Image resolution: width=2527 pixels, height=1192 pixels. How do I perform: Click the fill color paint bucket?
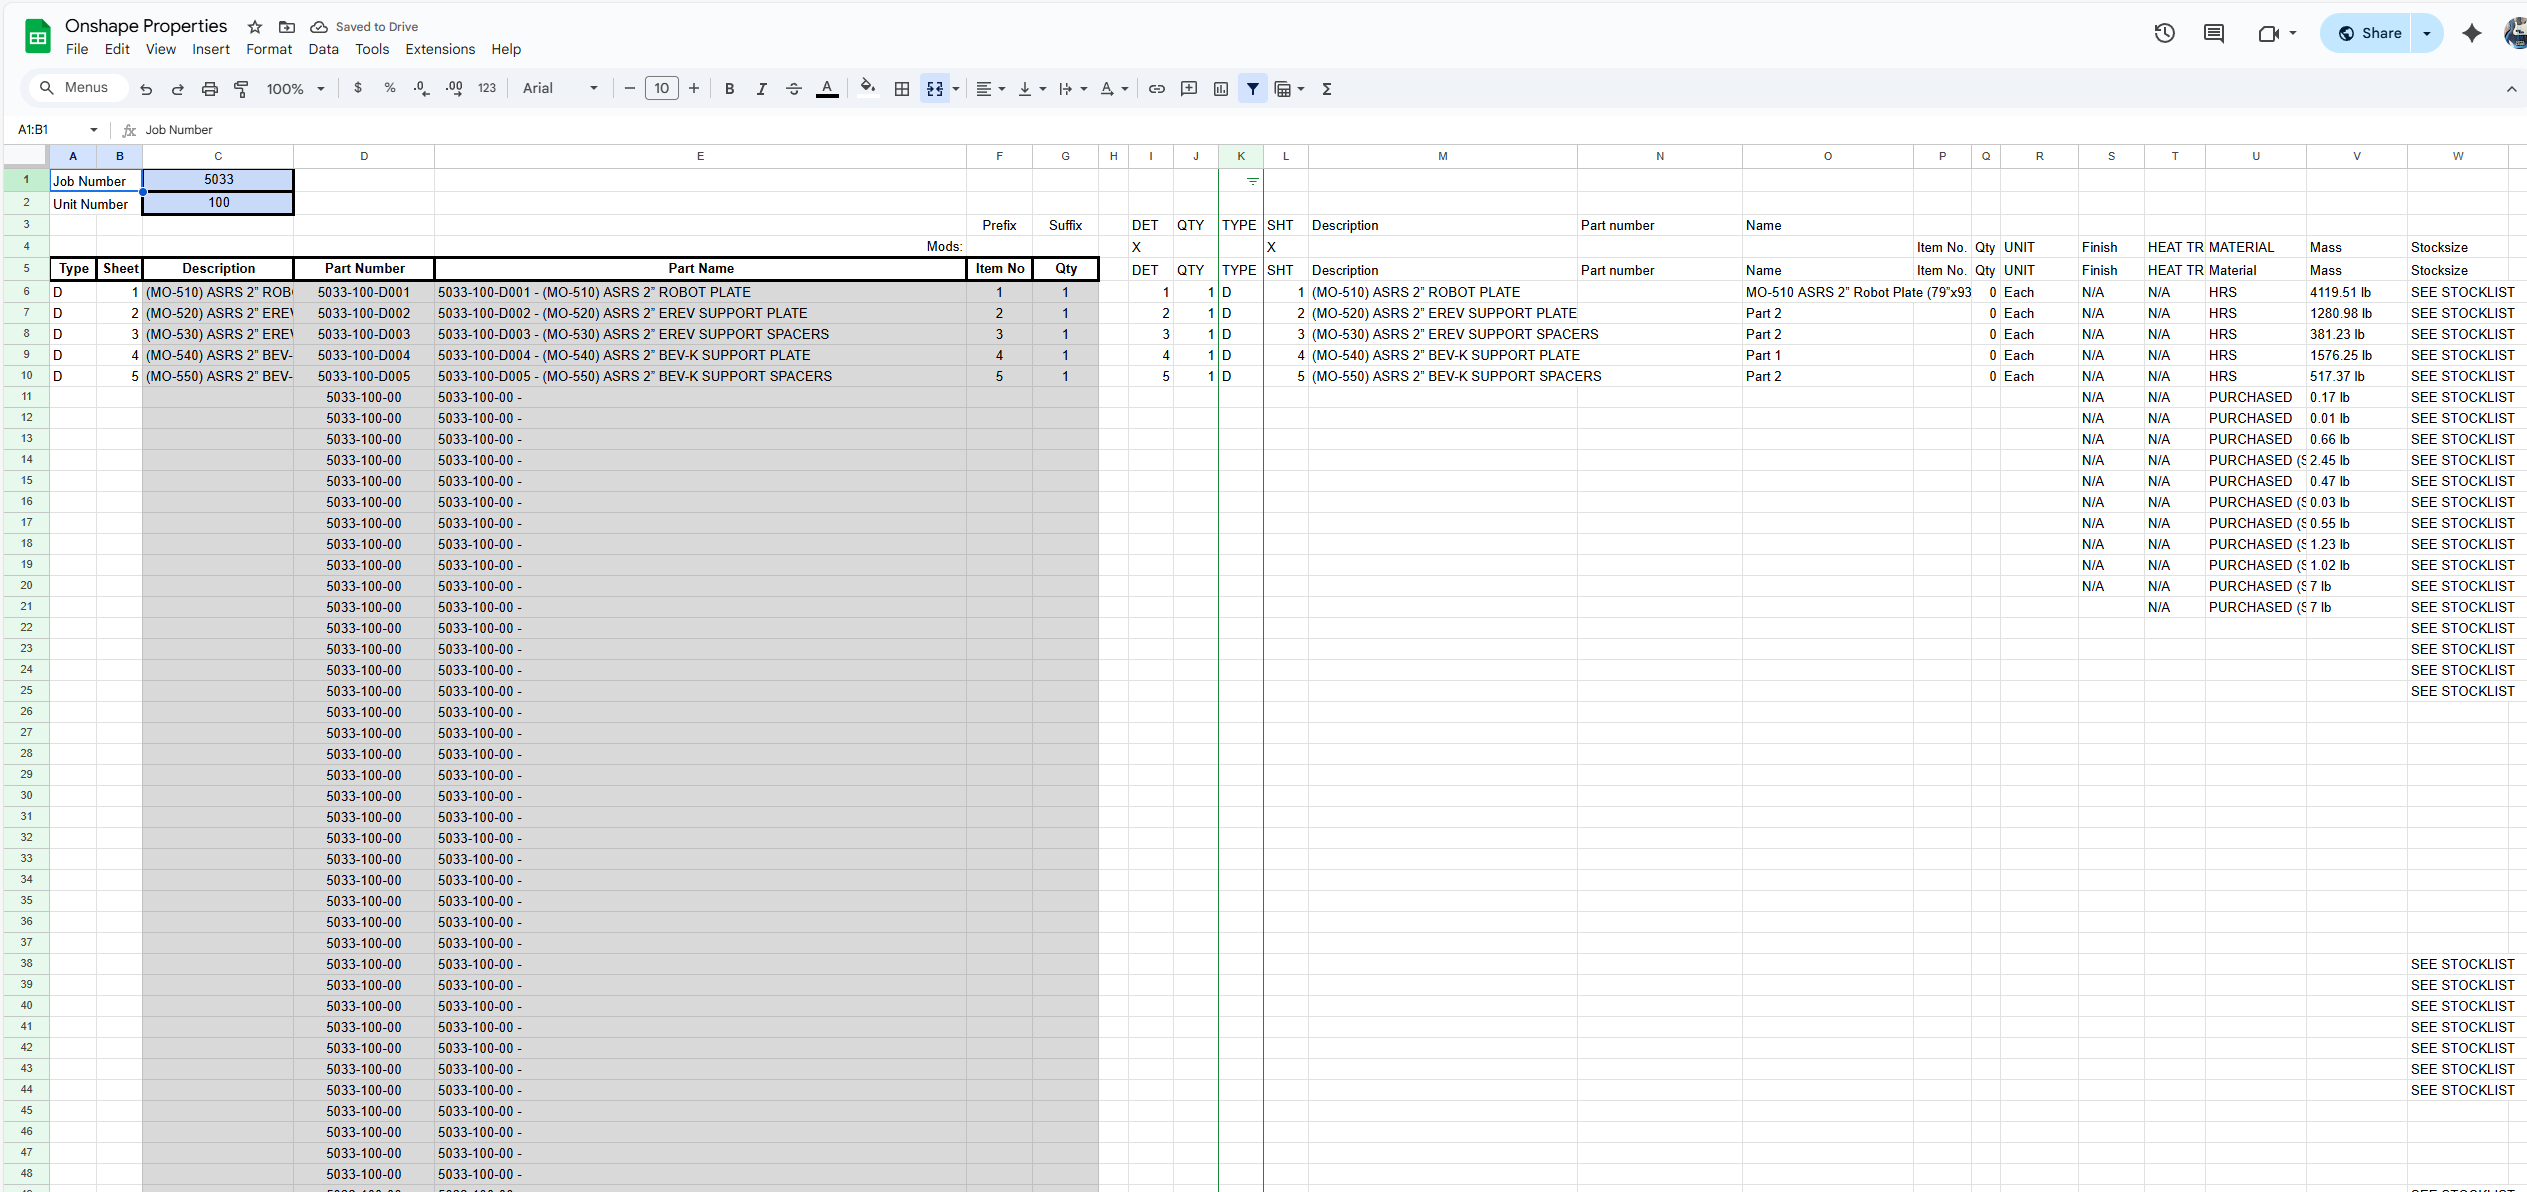coord(867,88)
